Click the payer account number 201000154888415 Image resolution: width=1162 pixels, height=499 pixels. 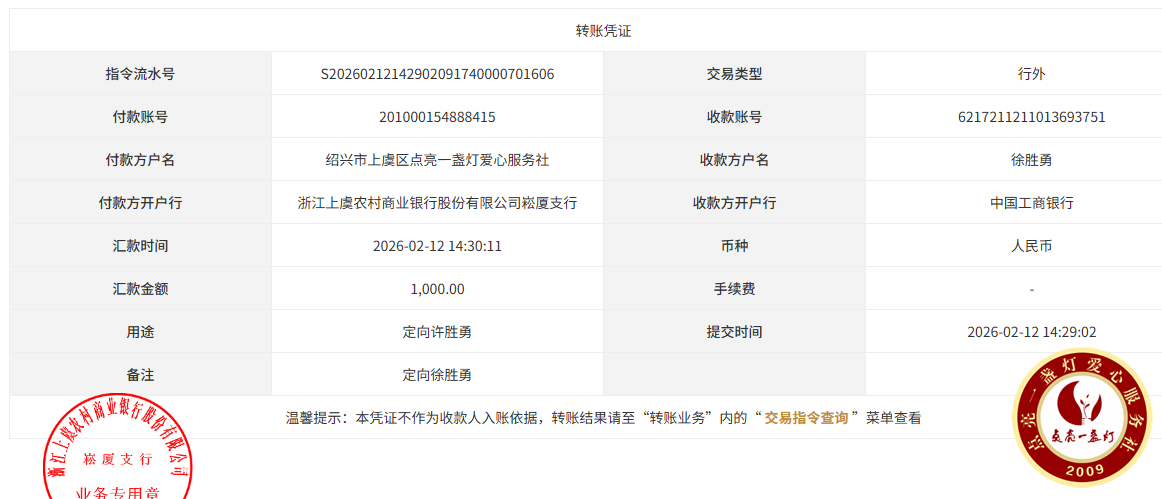click(x=437, y=117)
